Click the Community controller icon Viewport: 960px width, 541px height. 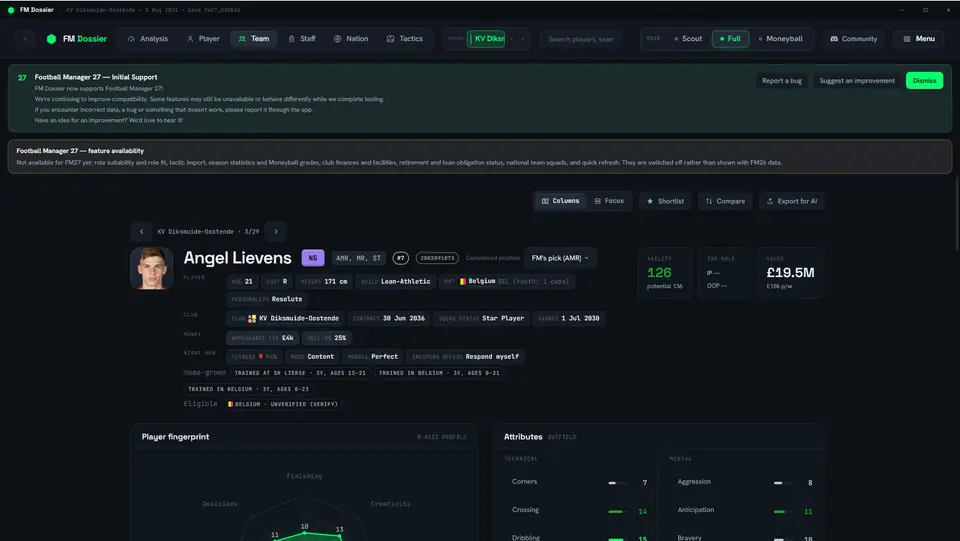point(834,39)
